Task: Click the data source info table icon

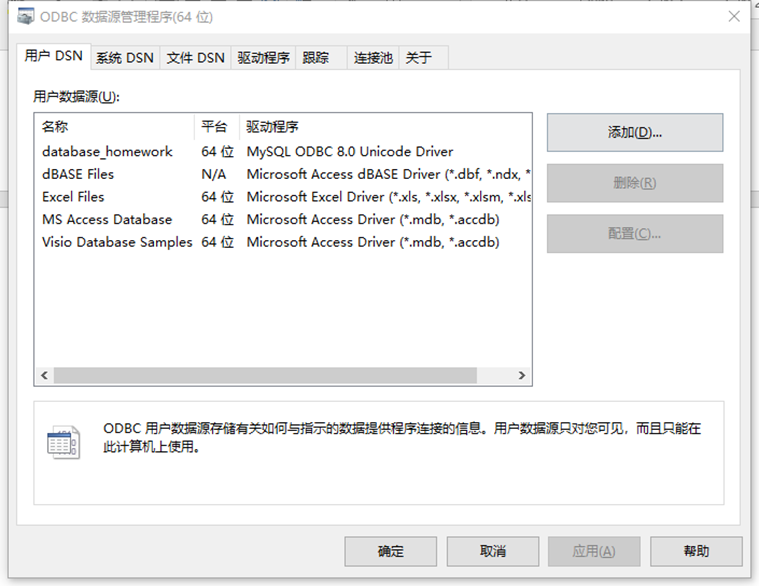Action: pos(63,442)
